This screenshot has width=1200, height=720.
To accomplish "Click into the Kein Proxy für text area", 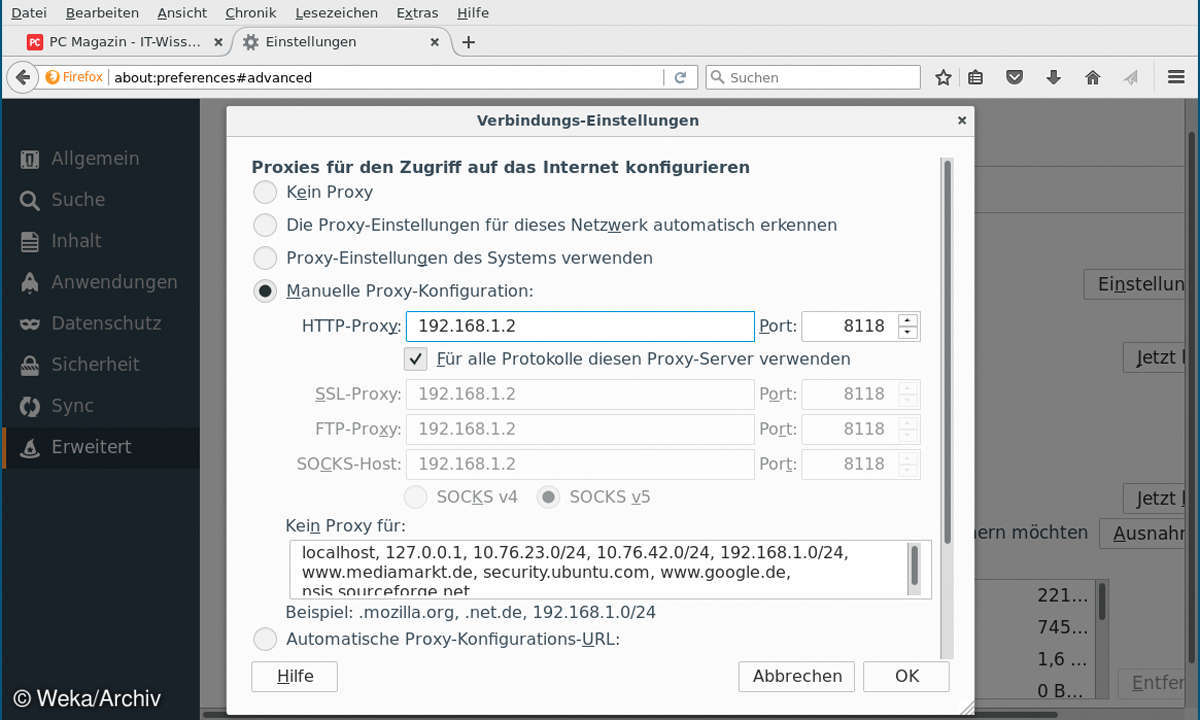I will (600, 569).
